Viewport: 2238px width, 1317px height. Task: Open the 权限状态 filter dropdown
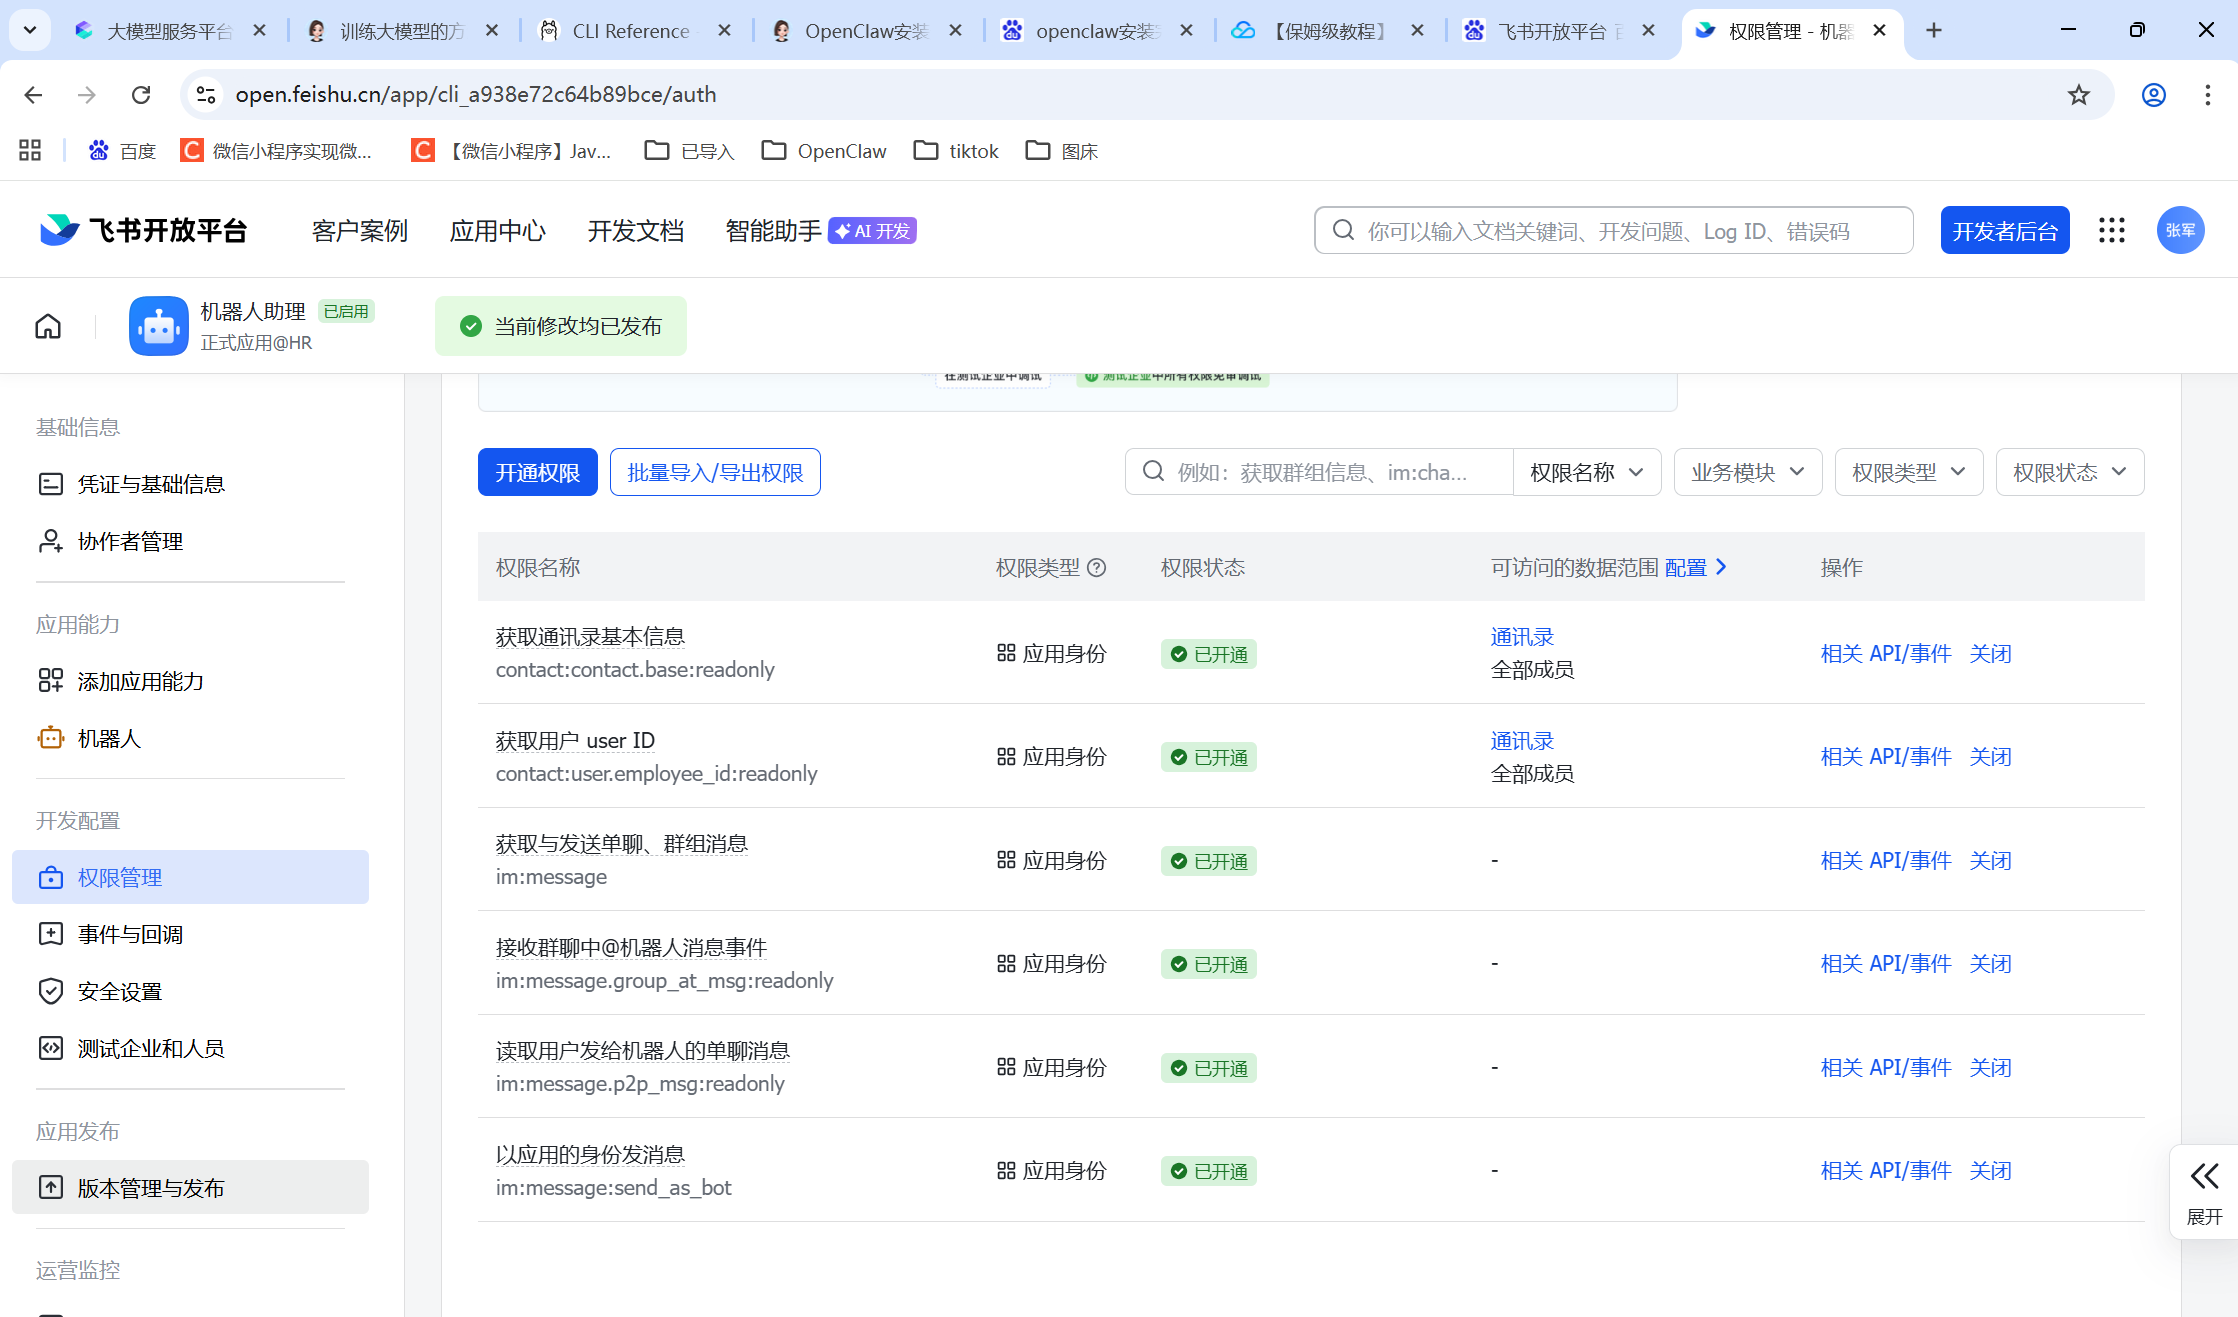[2069, 472]
